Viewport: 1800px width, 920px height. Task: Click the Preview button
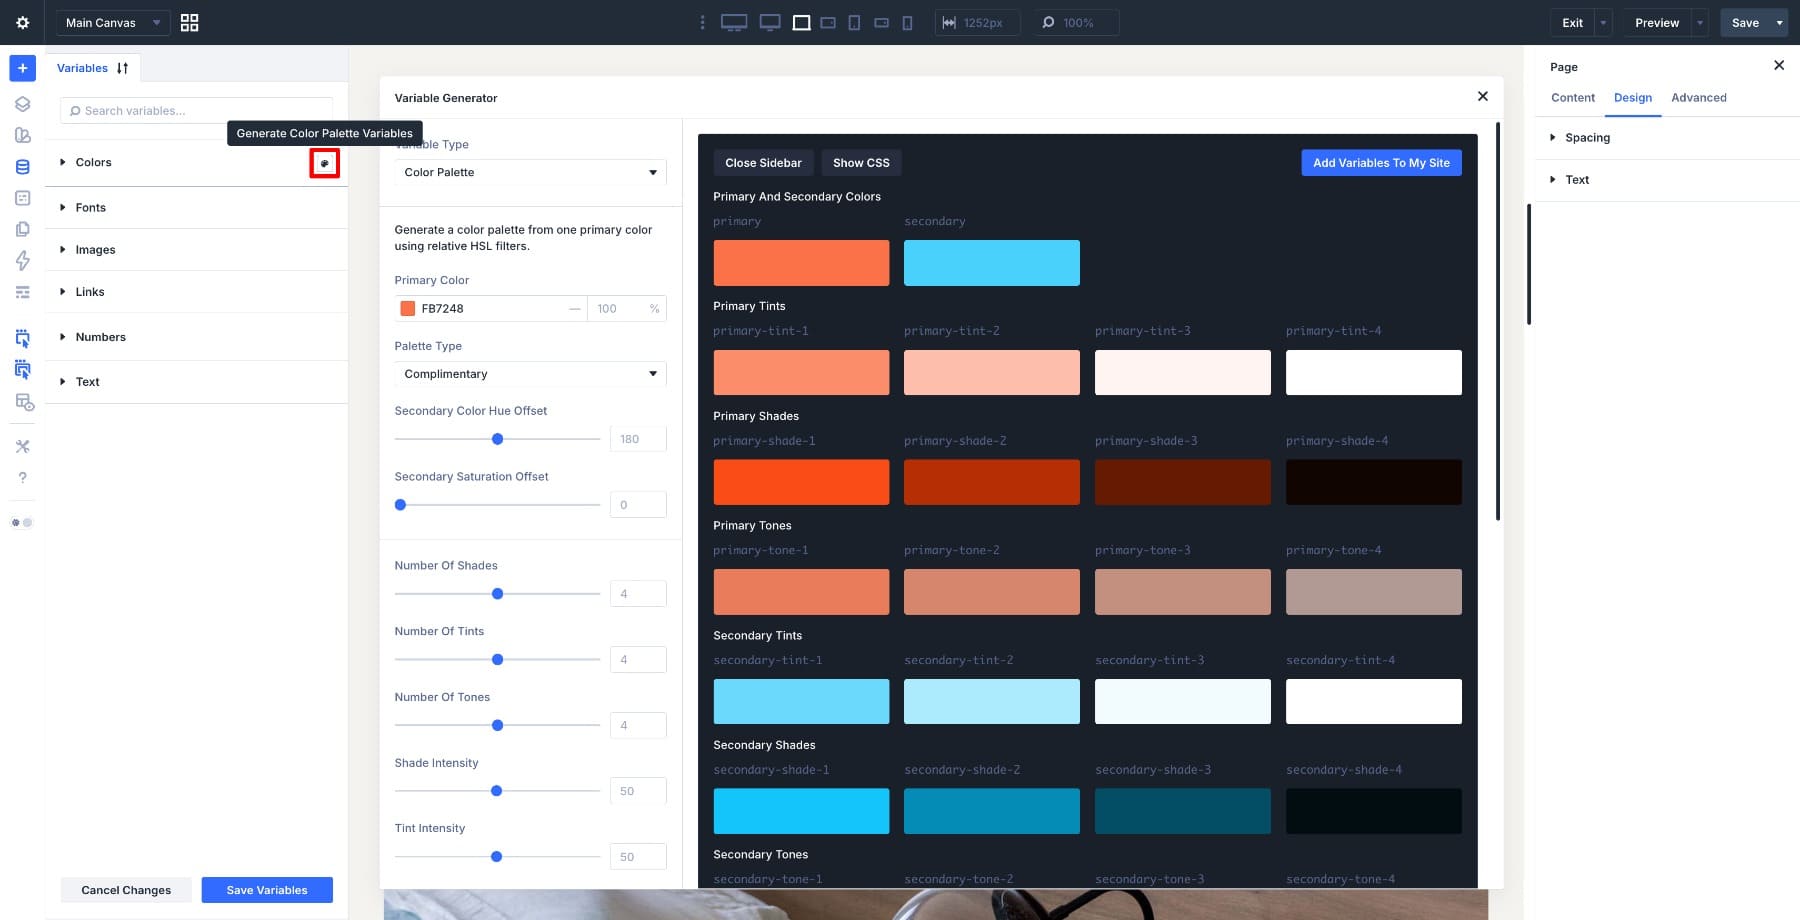point(1657,22)
